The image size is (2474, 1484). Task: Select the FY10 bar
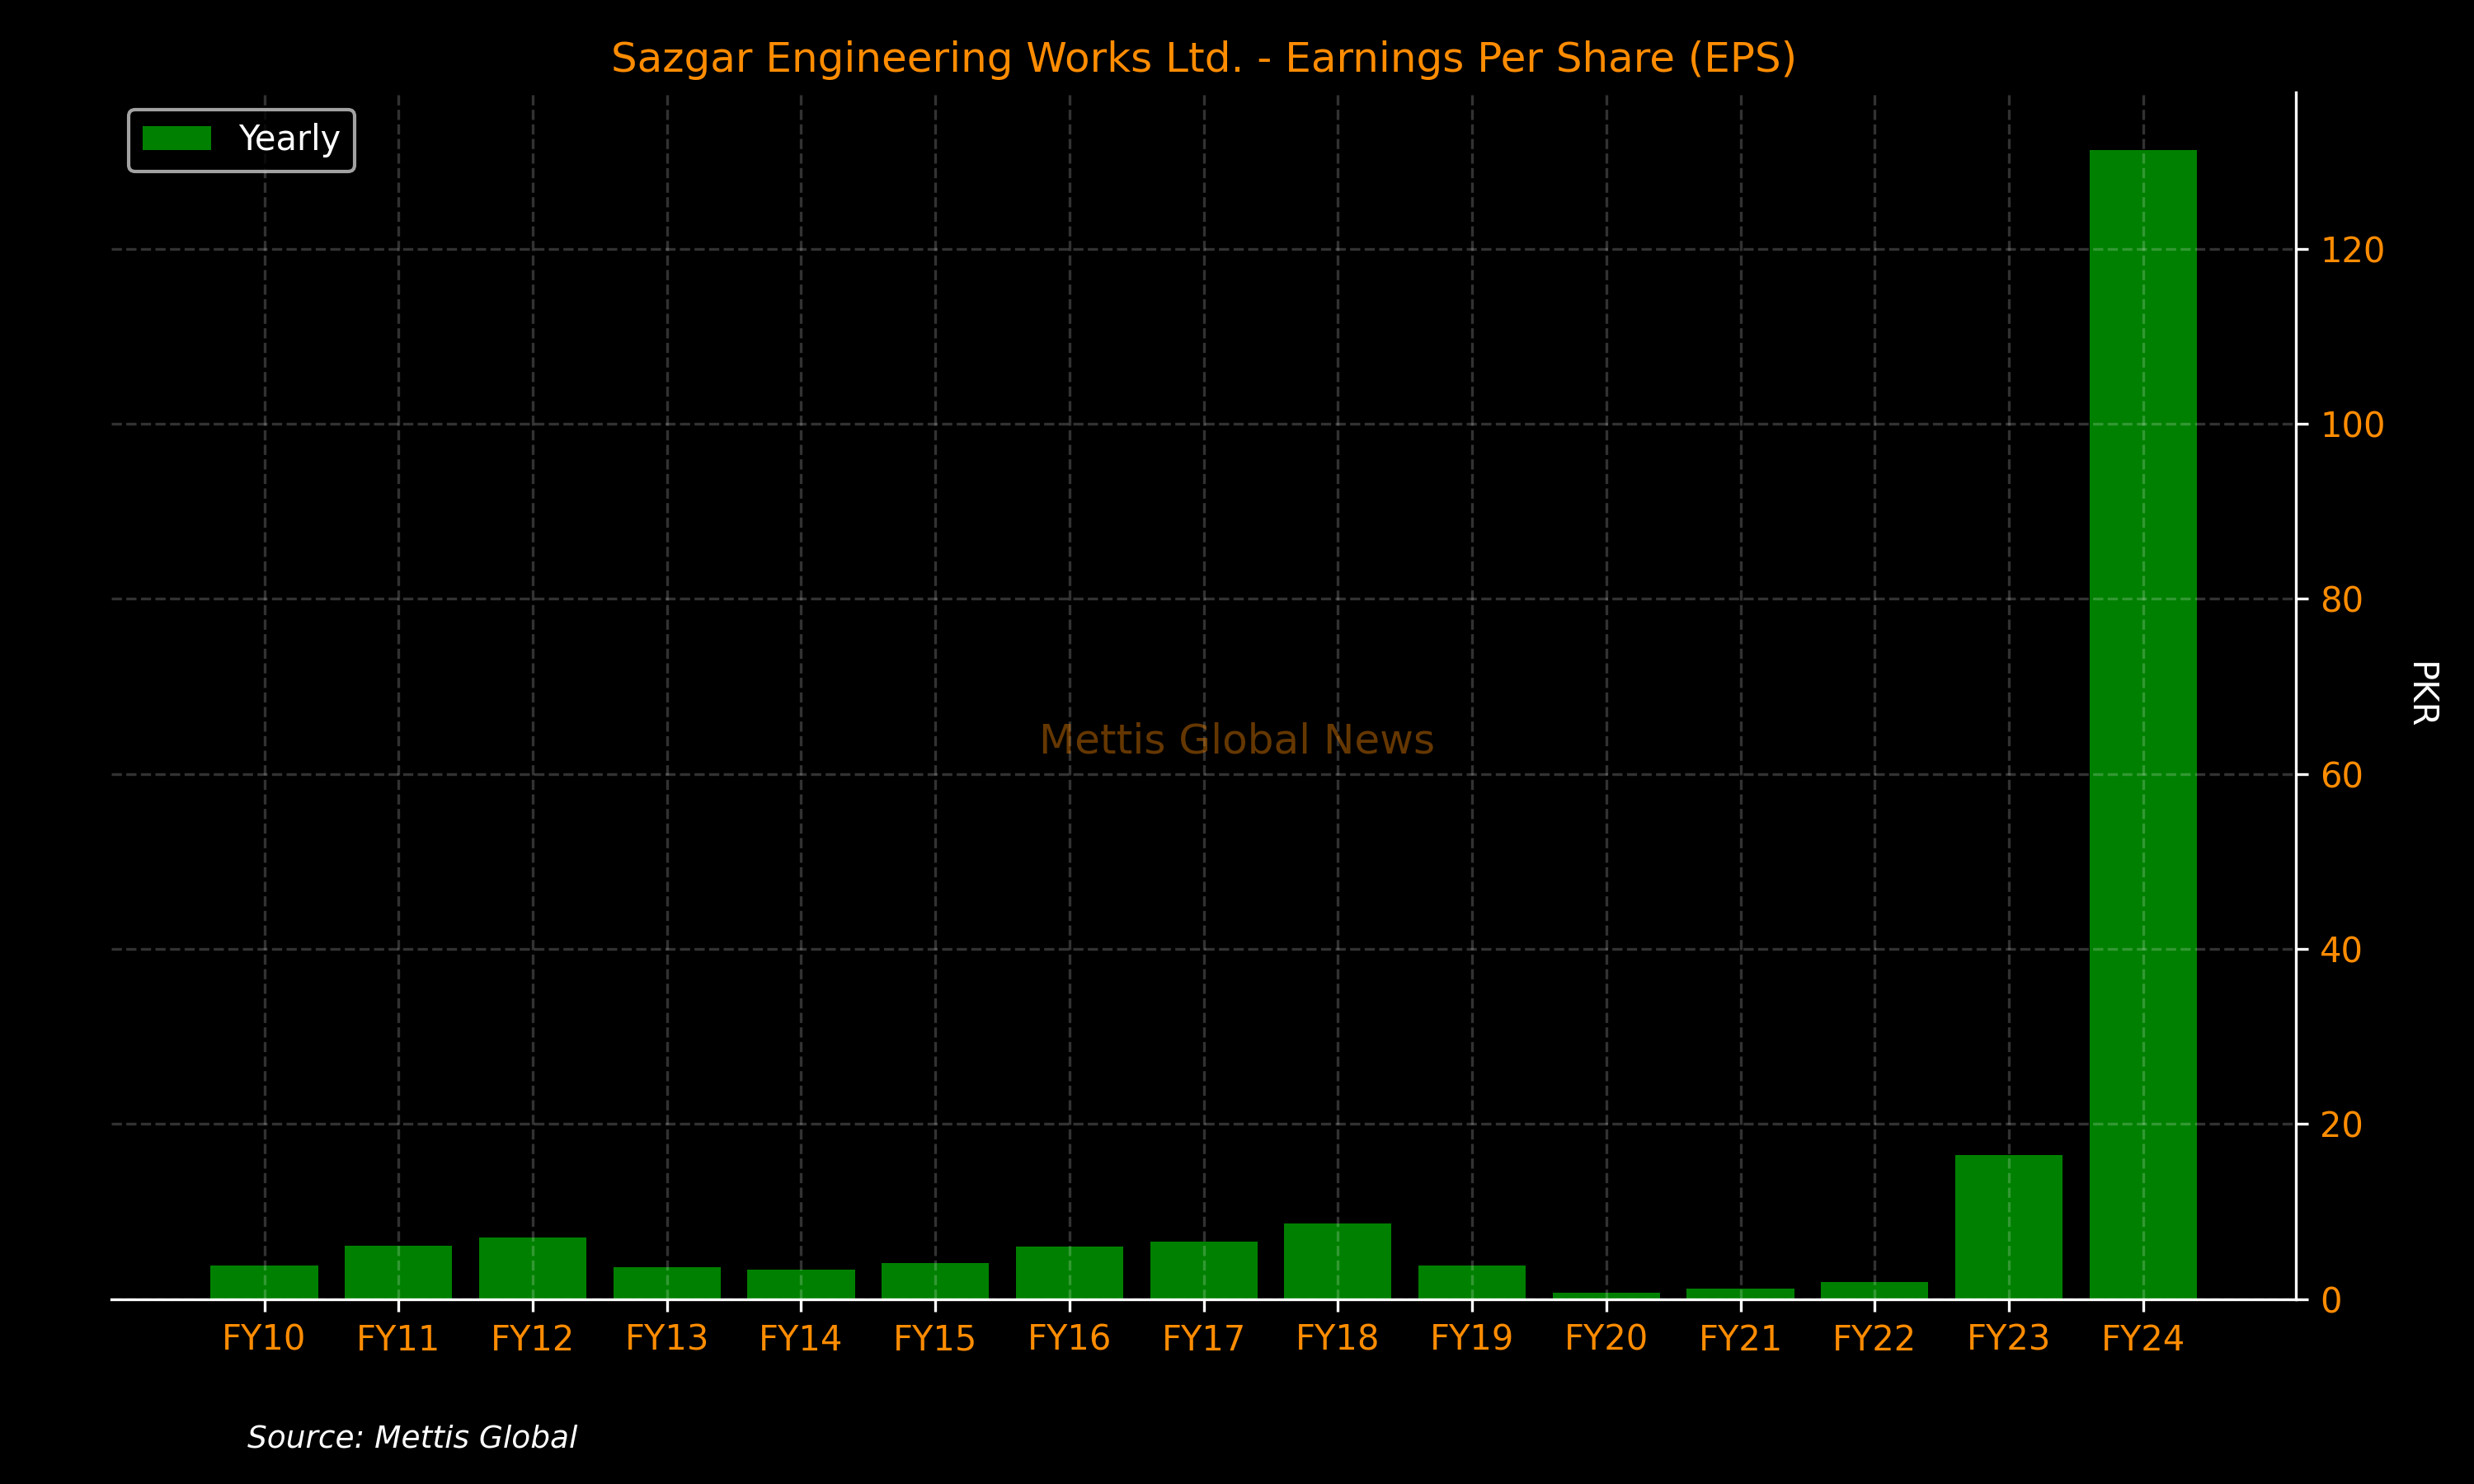[264, 1282]
